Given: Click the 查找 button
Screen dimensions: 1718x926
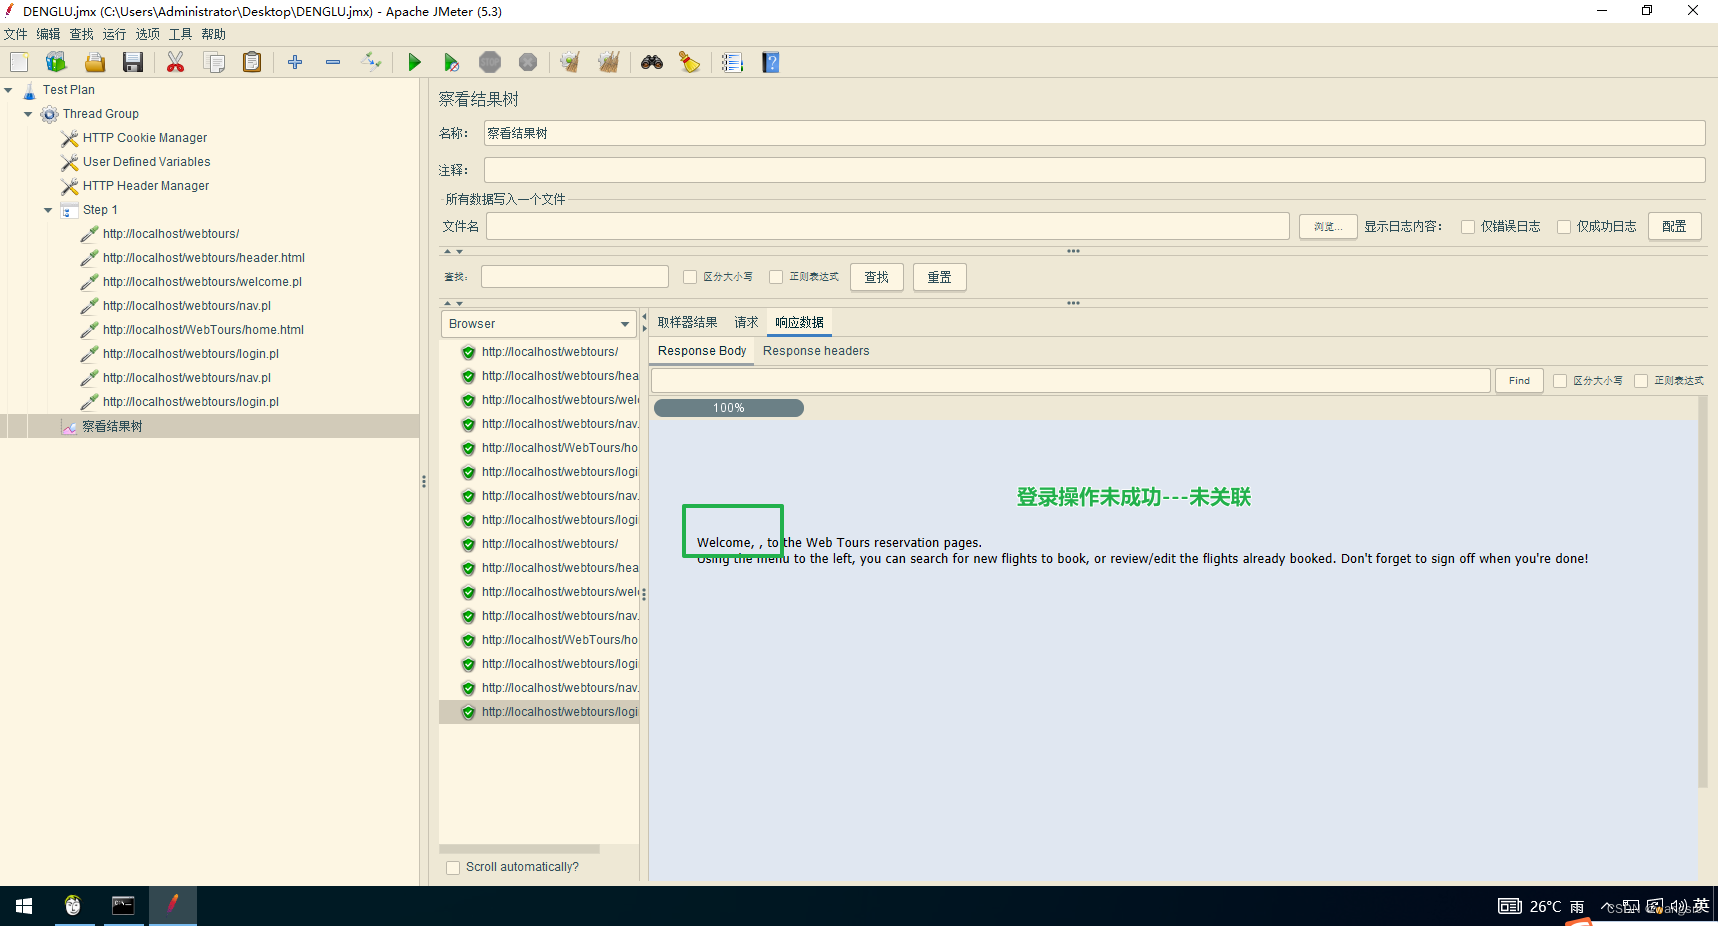Looking at the screenshot, I should 877,277.
